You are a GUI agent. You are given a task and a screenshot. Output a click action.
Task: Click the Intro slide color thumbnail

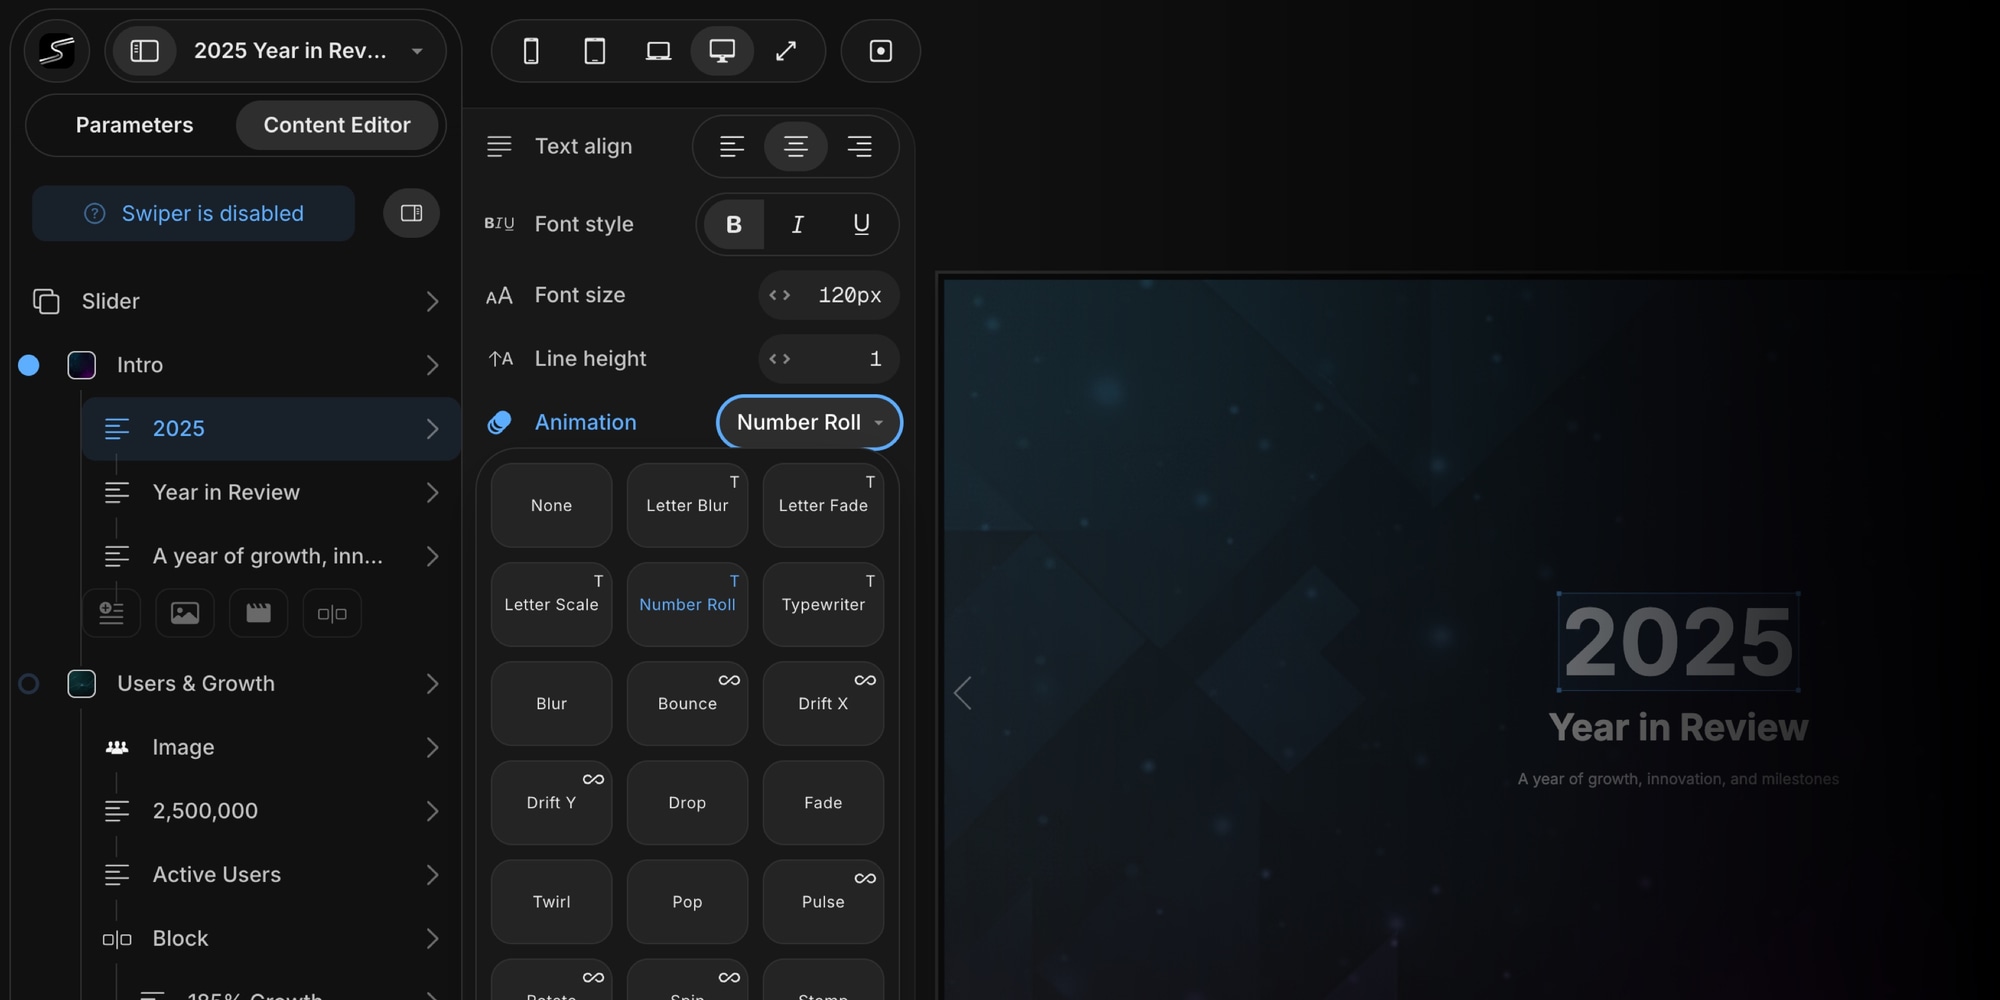pos(81,365)
